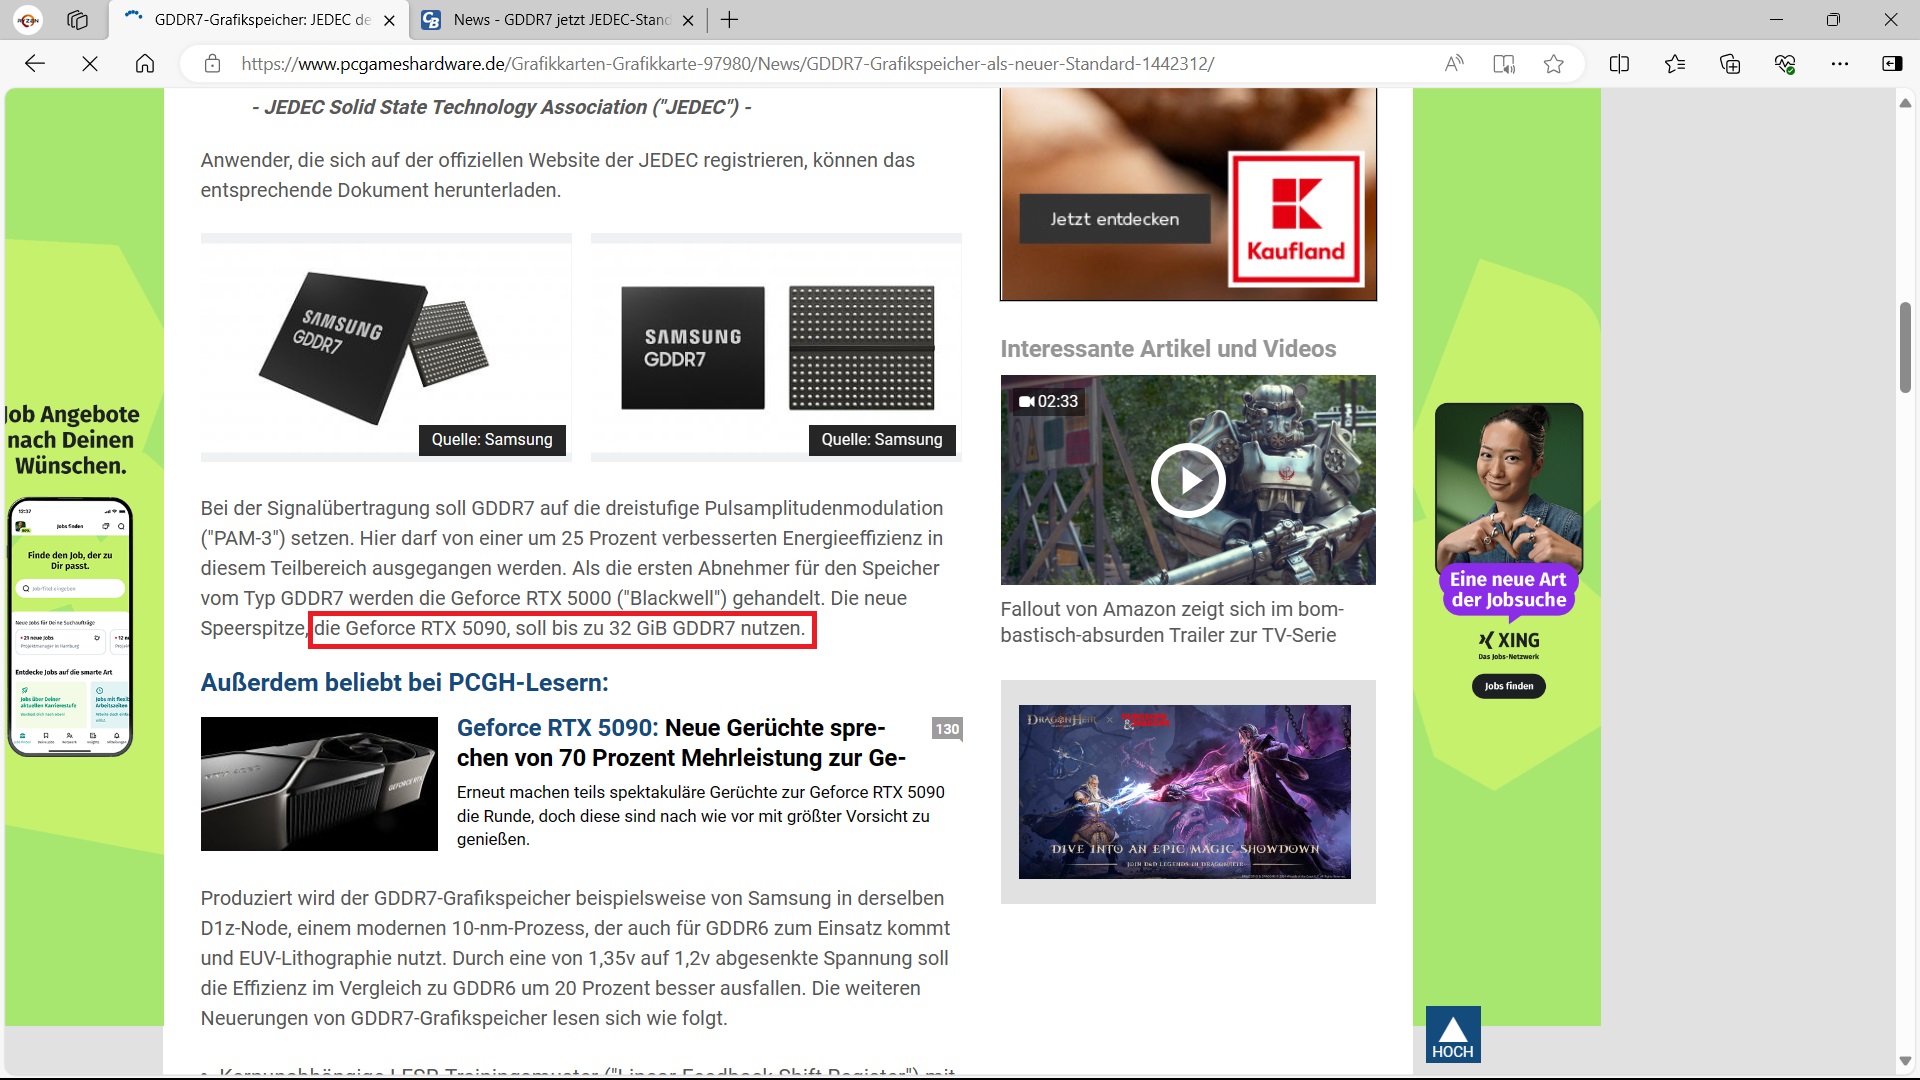
Task: Add page to favorites star
Action: pos(1553,64)
